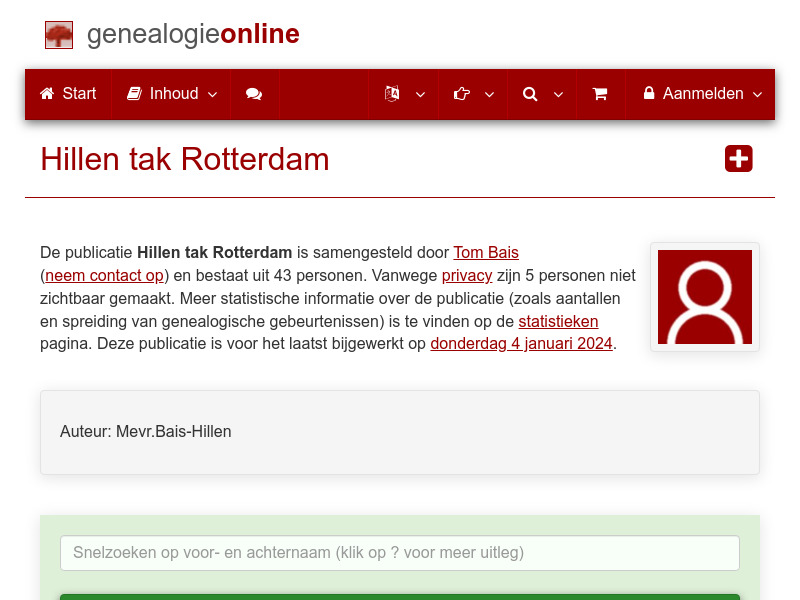Click the thumbs-up icon in the navbar
800x600 pixels.
pos(461,94)
